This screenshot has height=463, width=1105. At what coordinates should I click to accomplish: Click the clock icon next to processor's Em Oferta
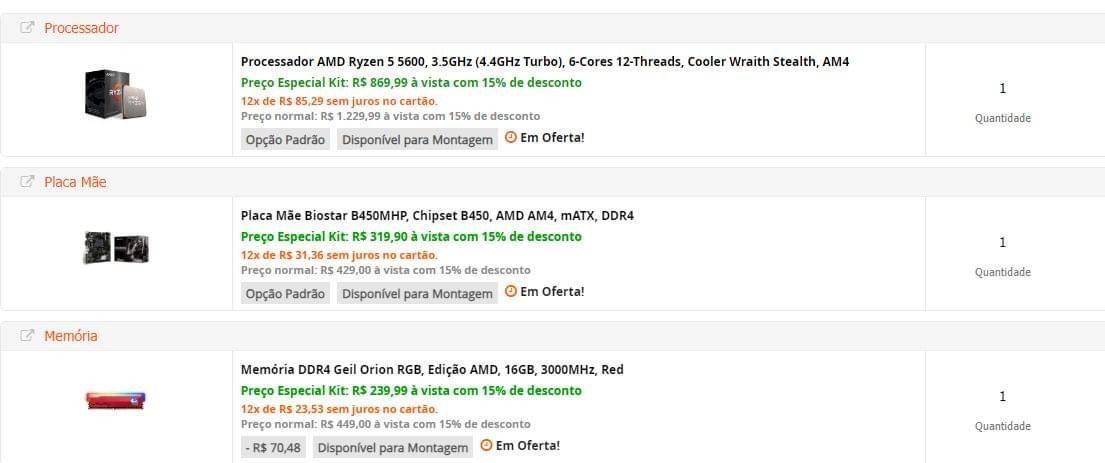(x=511, y=137)
